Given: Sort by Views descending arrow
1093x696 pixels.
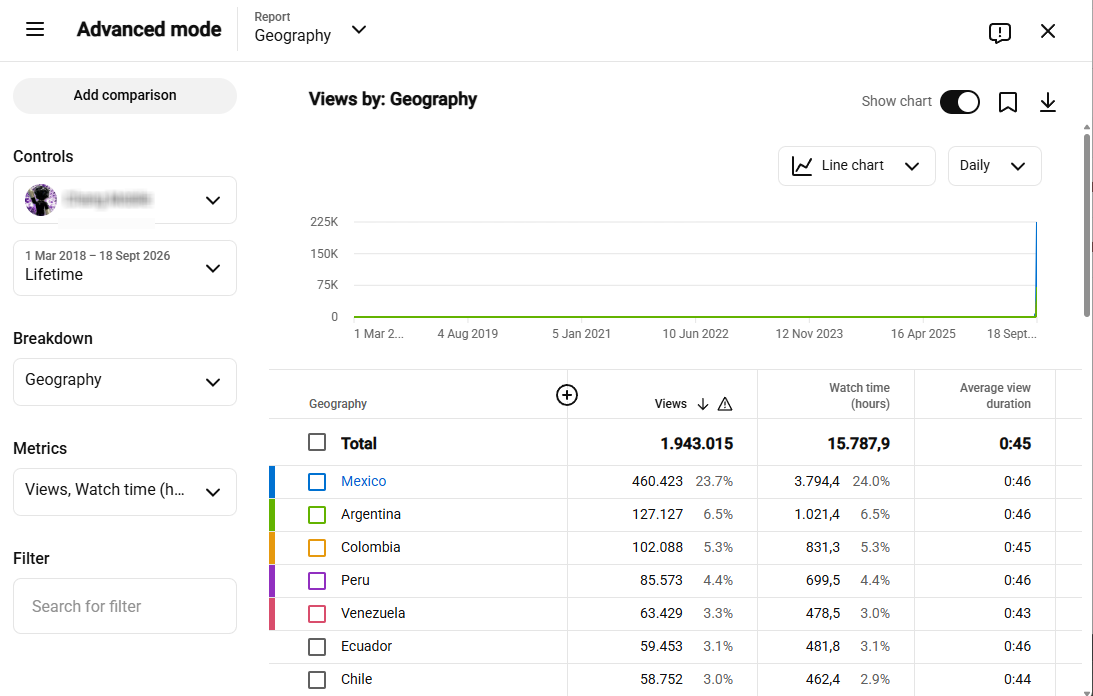Looking at the screenshot, I should pos(703,404).
